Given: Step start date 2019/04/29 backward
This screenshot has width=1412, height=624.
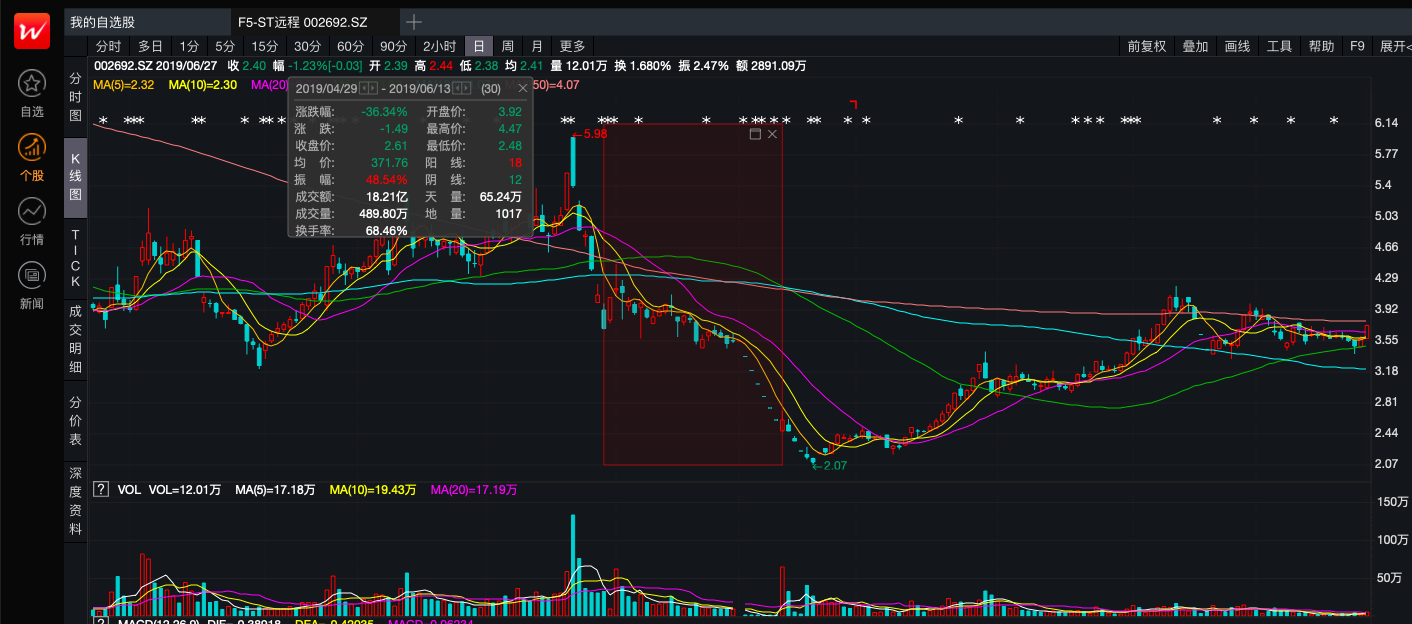Looking at the screenshot, I should pyautogui.click(x=365, y=88).
